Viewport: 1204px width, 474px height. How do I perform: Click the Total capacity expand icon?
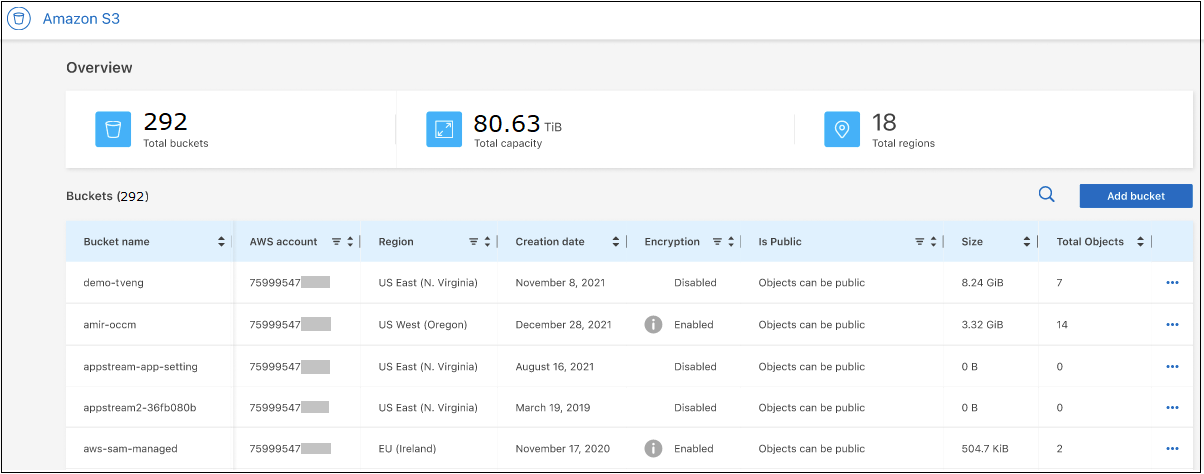(444, 129)
